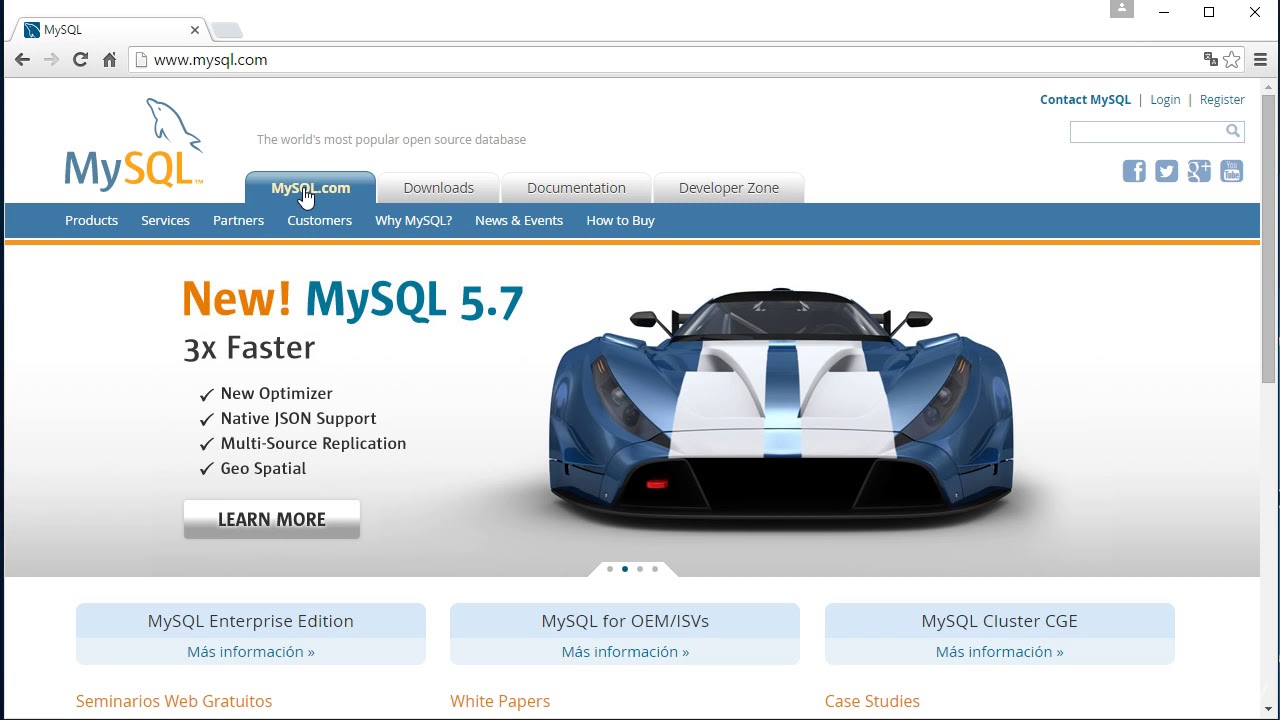The height and width of the screenshot is (720, 1280).
Task: Open MySQL Google Plus icon
Action: (1199, 171)
